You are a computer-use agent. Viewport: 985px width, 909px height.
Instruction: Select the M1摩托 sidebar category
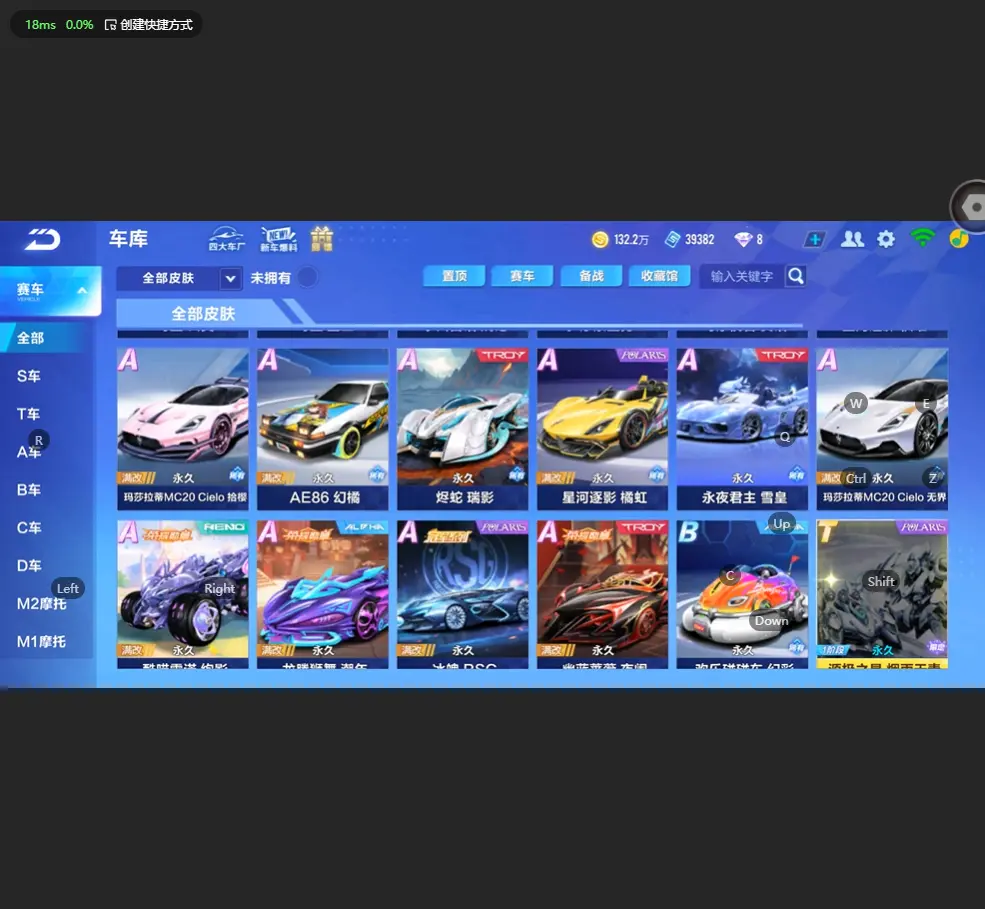(x=41, y=641)
